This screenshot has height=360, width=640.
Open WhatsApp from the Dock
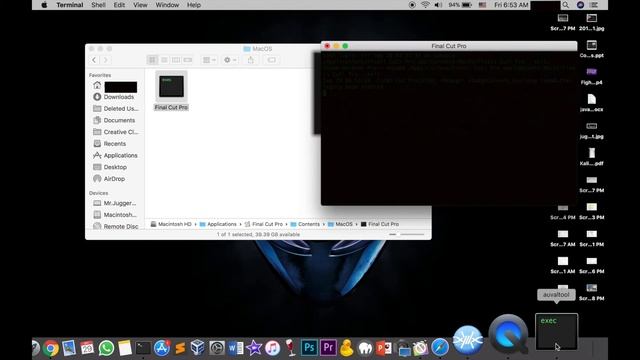tap(106, 348)
